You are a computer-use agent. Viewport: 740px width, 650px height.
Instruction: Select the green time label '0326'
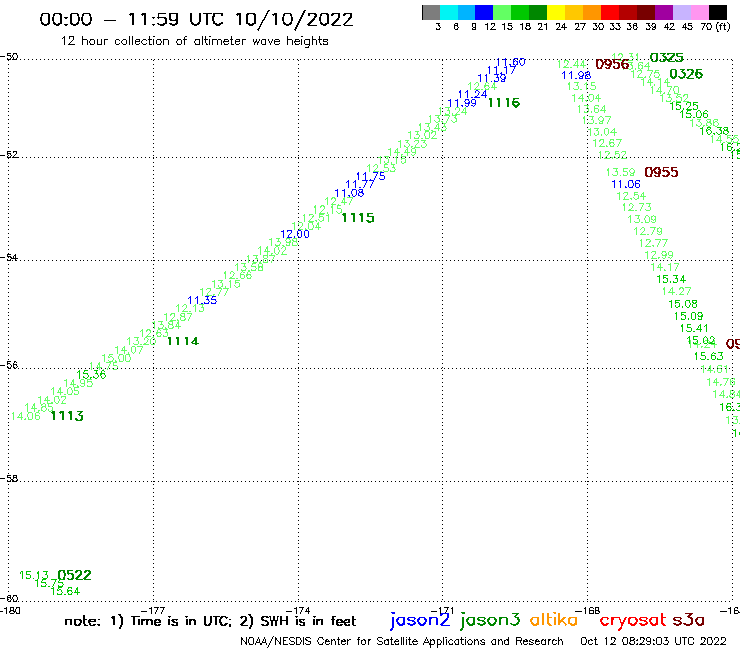tap(686, 74)
